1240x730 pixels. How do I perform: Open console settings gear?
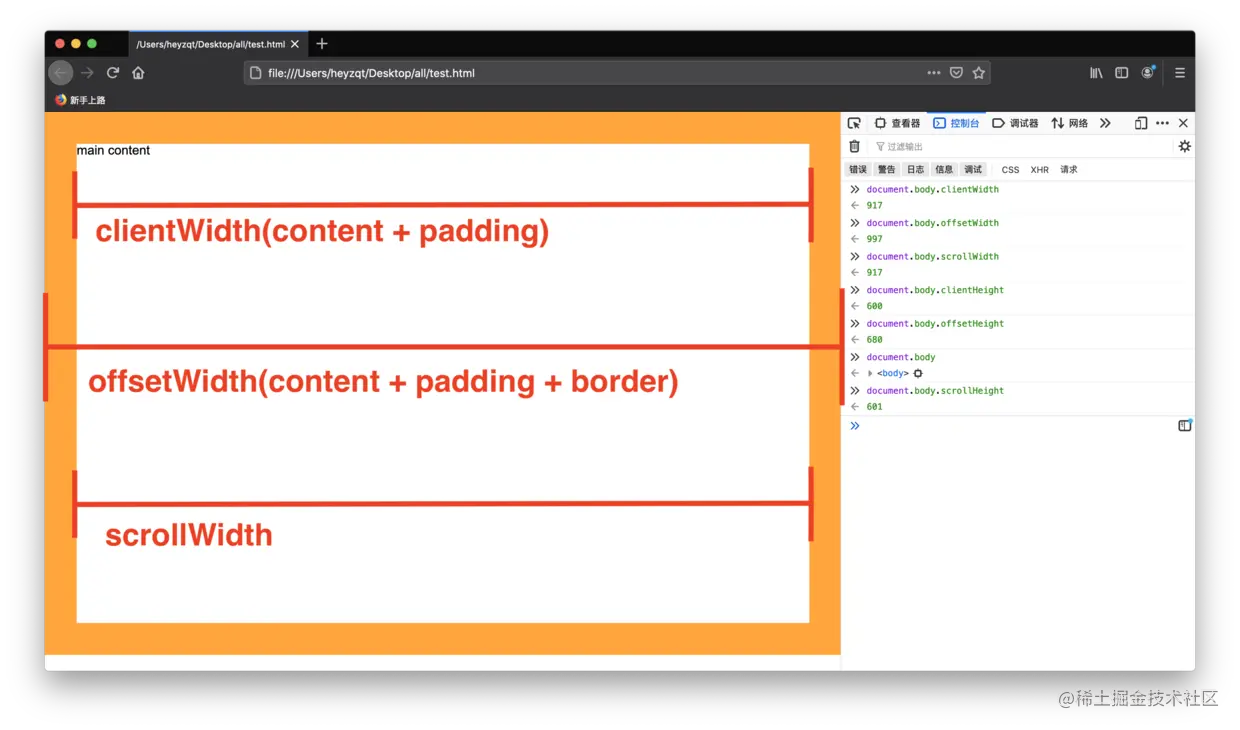(x=1185, y=146)
